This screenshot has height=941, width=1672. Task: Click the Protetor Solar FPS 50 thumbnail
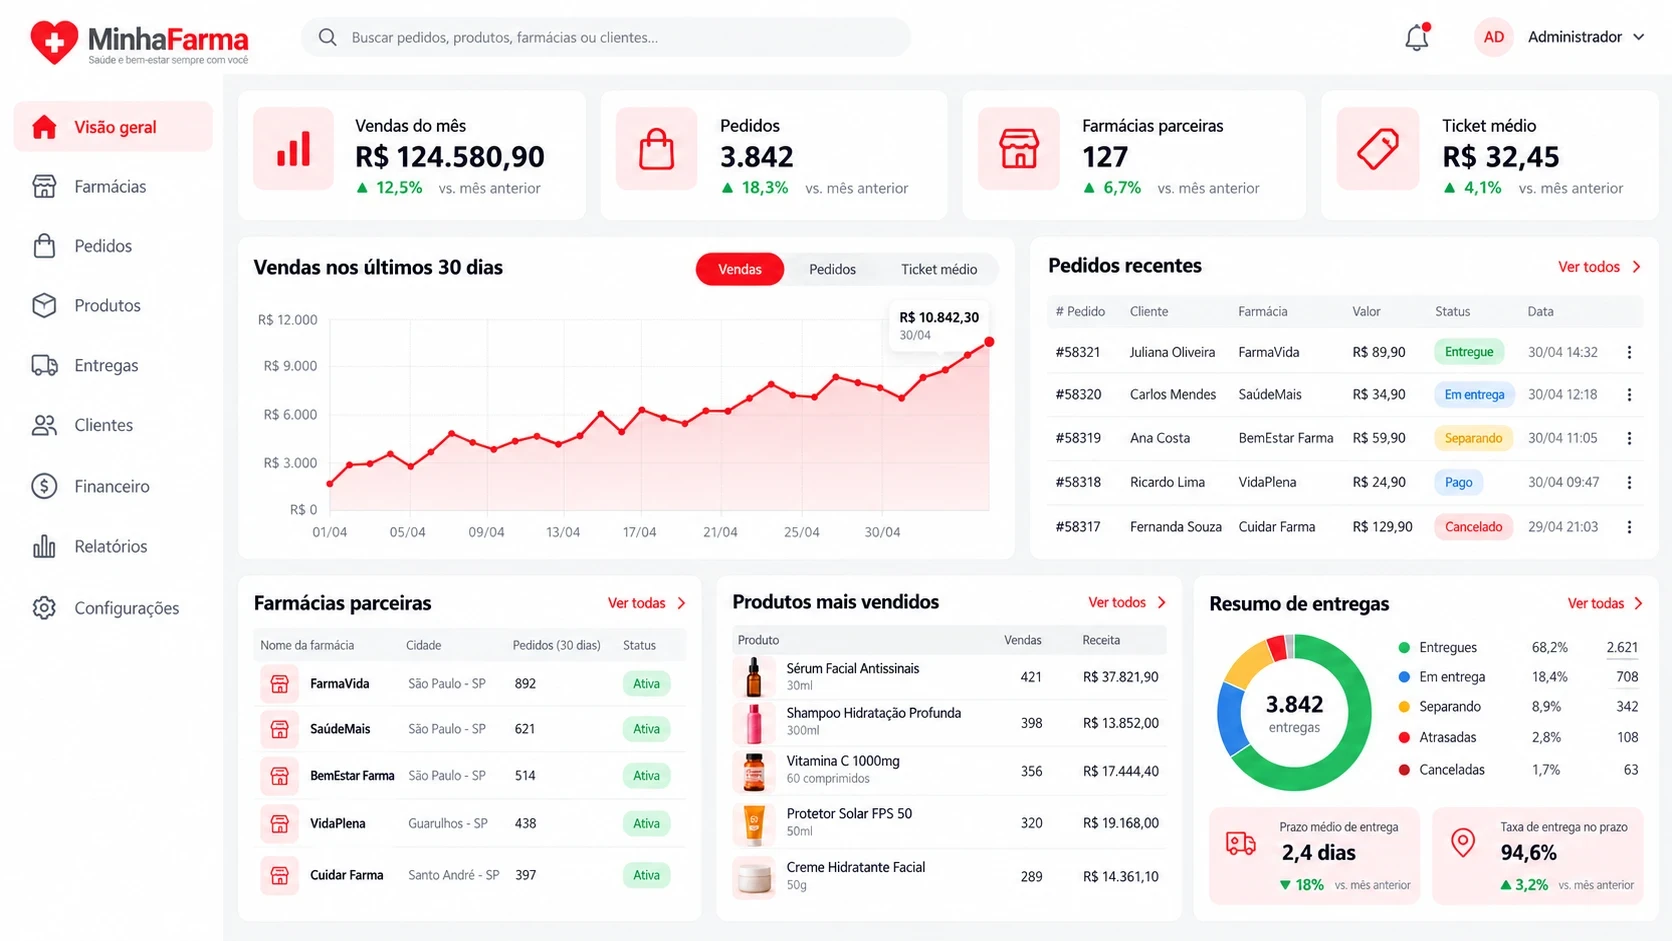(x=754, y=823)
